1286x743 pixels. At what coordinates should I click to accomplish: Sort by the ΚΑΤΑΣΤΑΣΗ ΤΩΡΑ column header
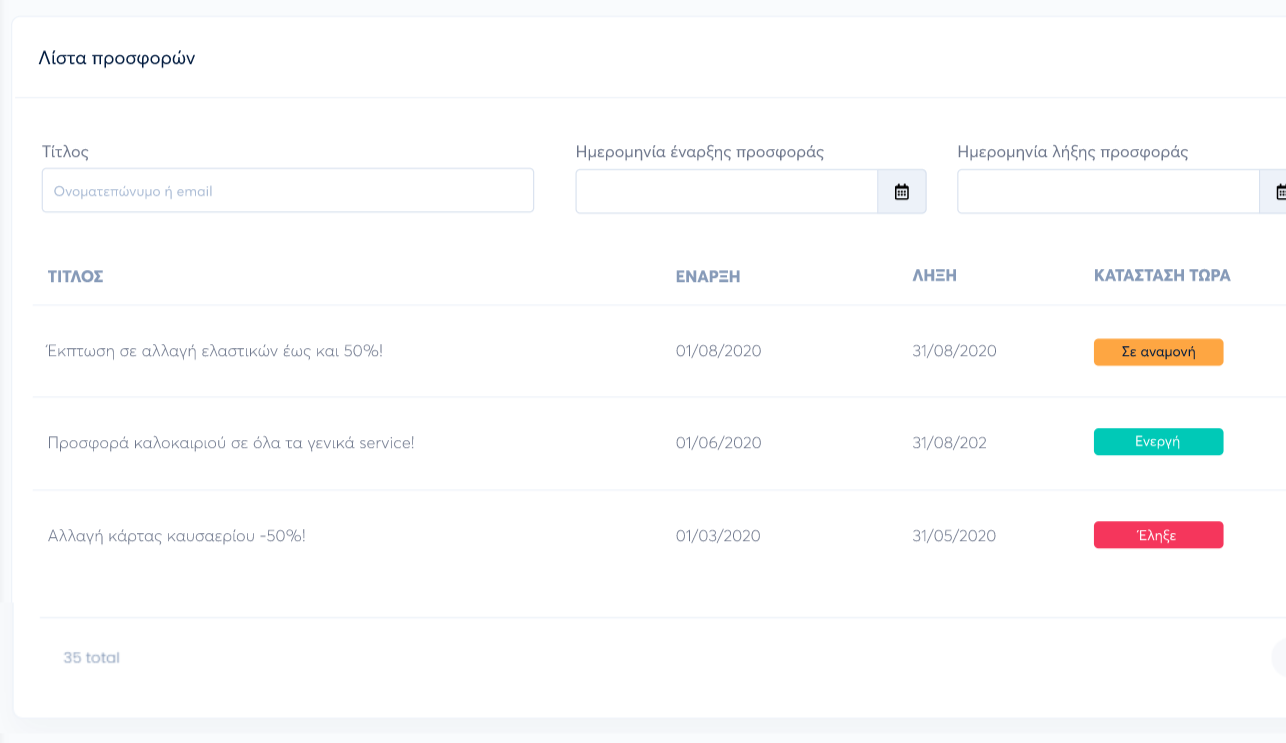point(1162,275)
